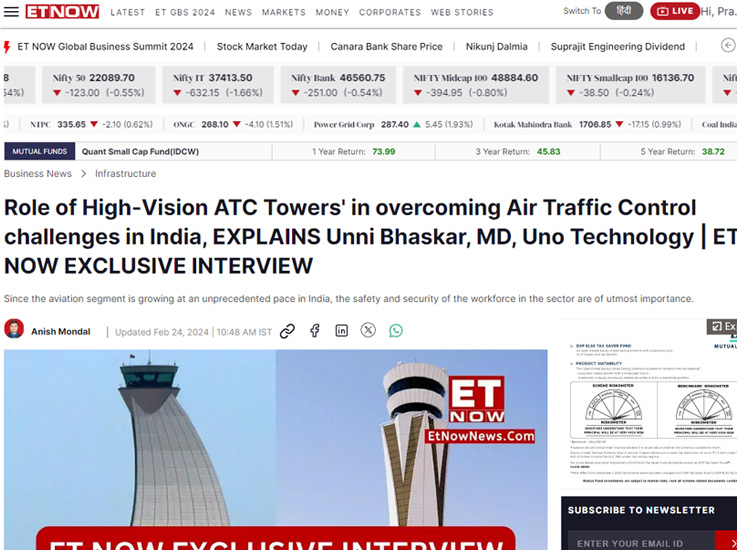737x550 pixels.
Task: Click the ET NOW logo
Action: [x=61, y=12]
